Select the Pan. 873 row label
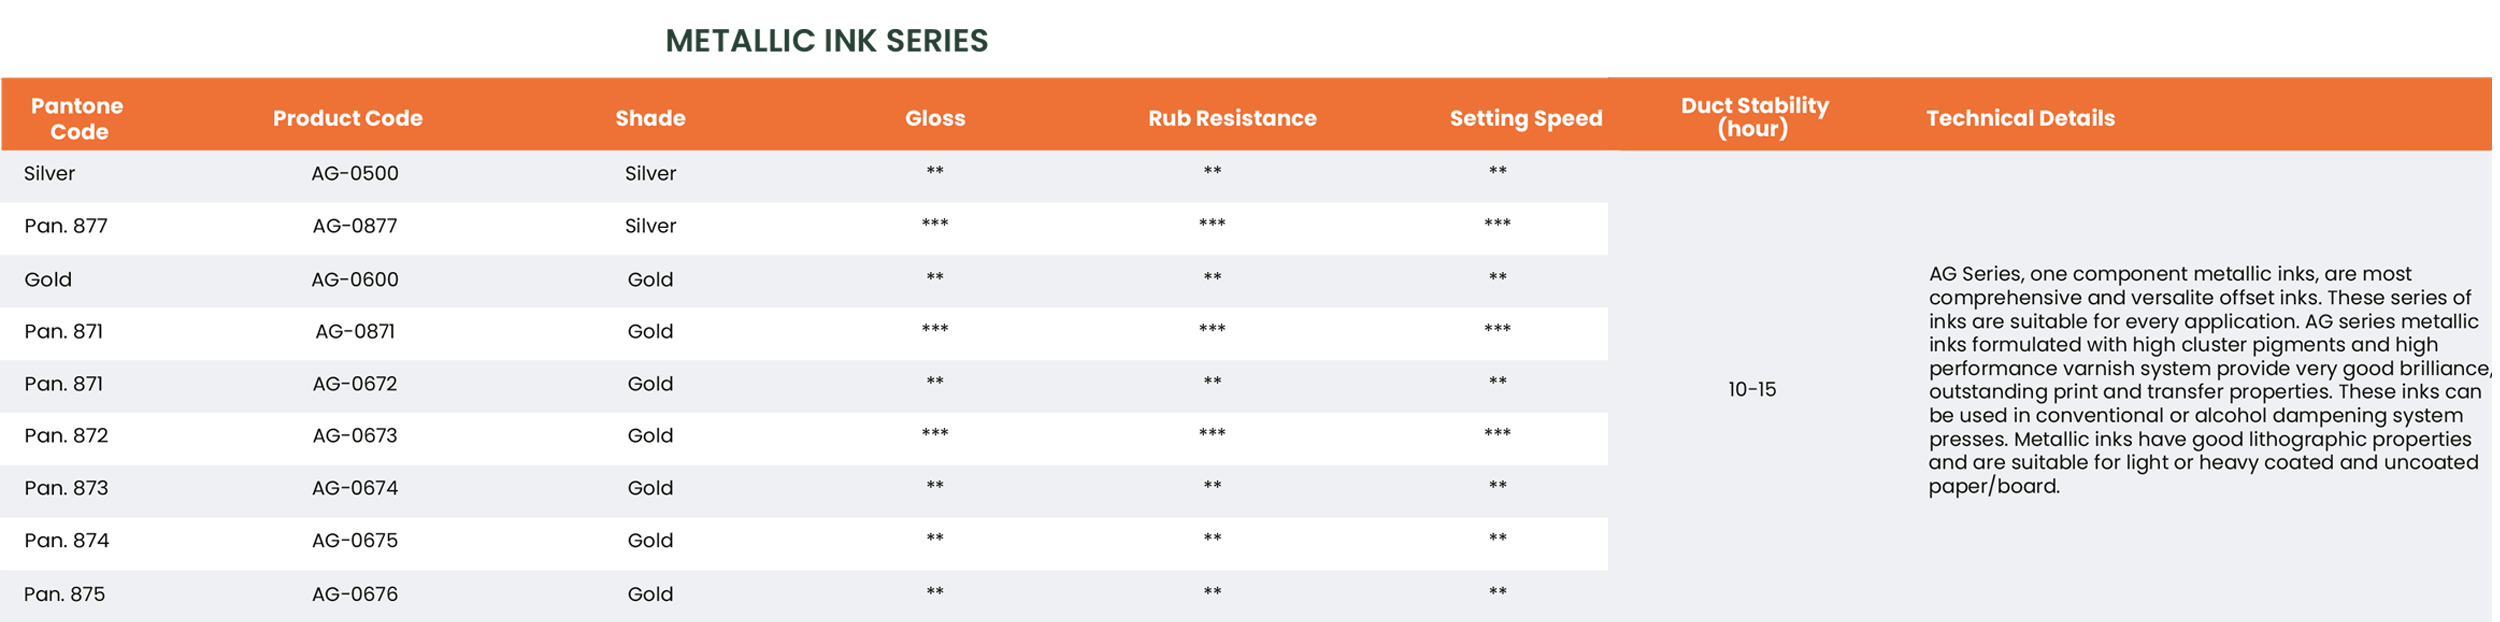Image resolution: width=2500 pixels, height=622 pixels. [x=66, y=488]
